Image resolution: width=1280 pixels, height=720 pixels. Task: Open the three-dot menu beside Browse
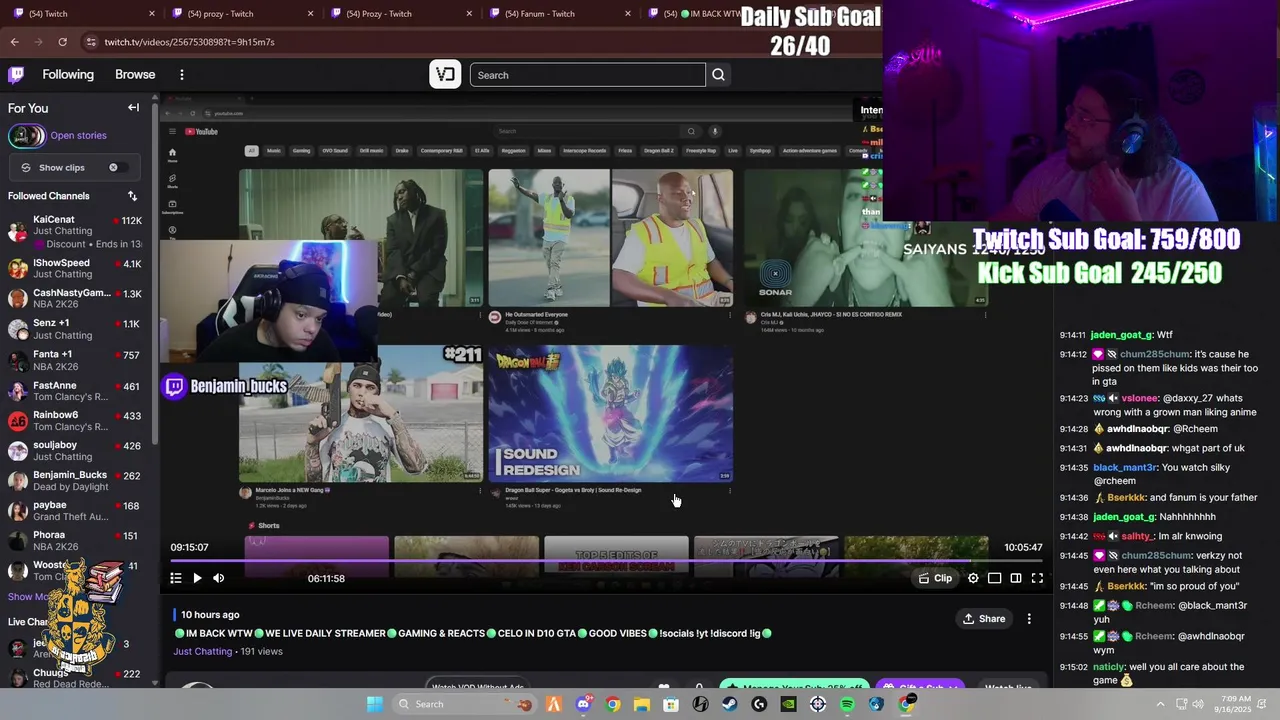pyautogui.click(x=181, y=75)
